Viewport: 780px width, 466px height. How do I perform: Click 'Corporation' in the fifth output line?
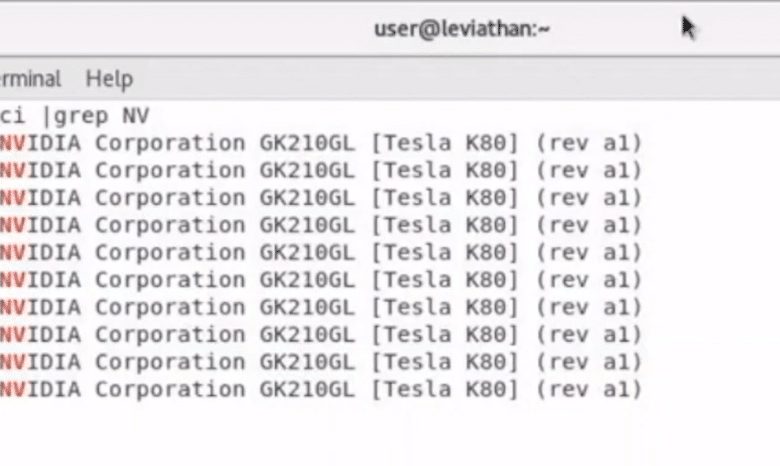tap(170, 253)
